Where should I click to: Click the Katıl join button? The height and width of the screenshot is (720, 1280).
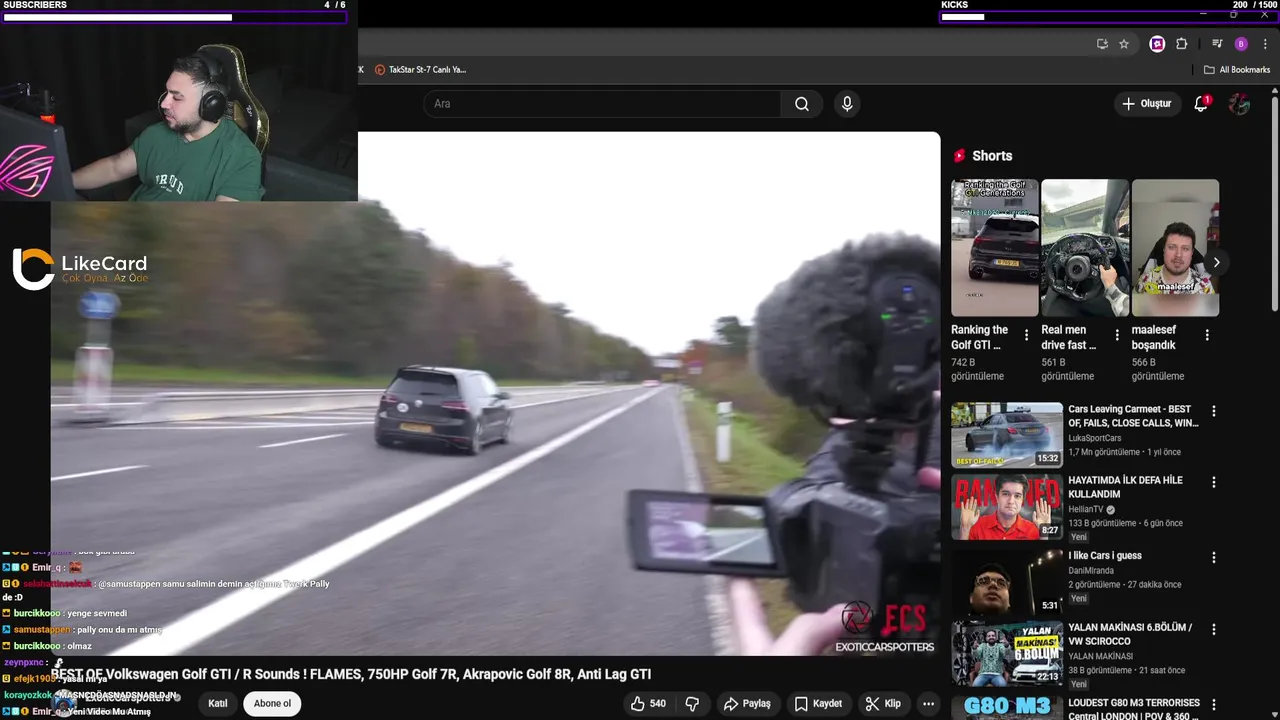click(x=218, y=704)
